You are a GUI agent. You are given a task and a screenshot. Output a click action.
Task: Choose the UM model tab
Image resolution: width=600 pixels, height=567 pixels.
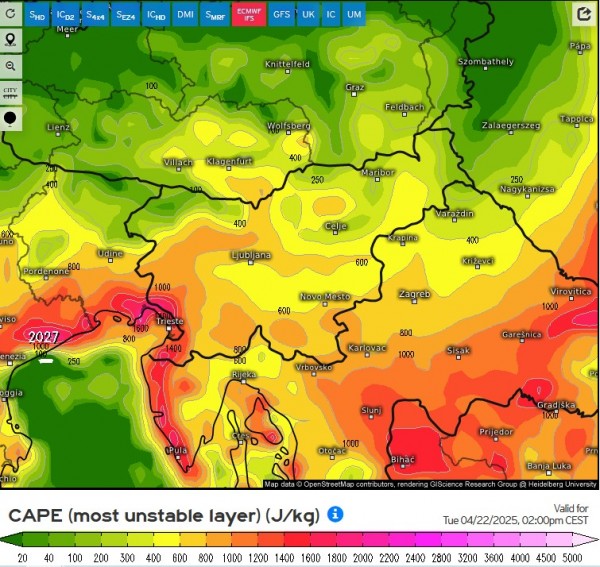pos(354,15)
